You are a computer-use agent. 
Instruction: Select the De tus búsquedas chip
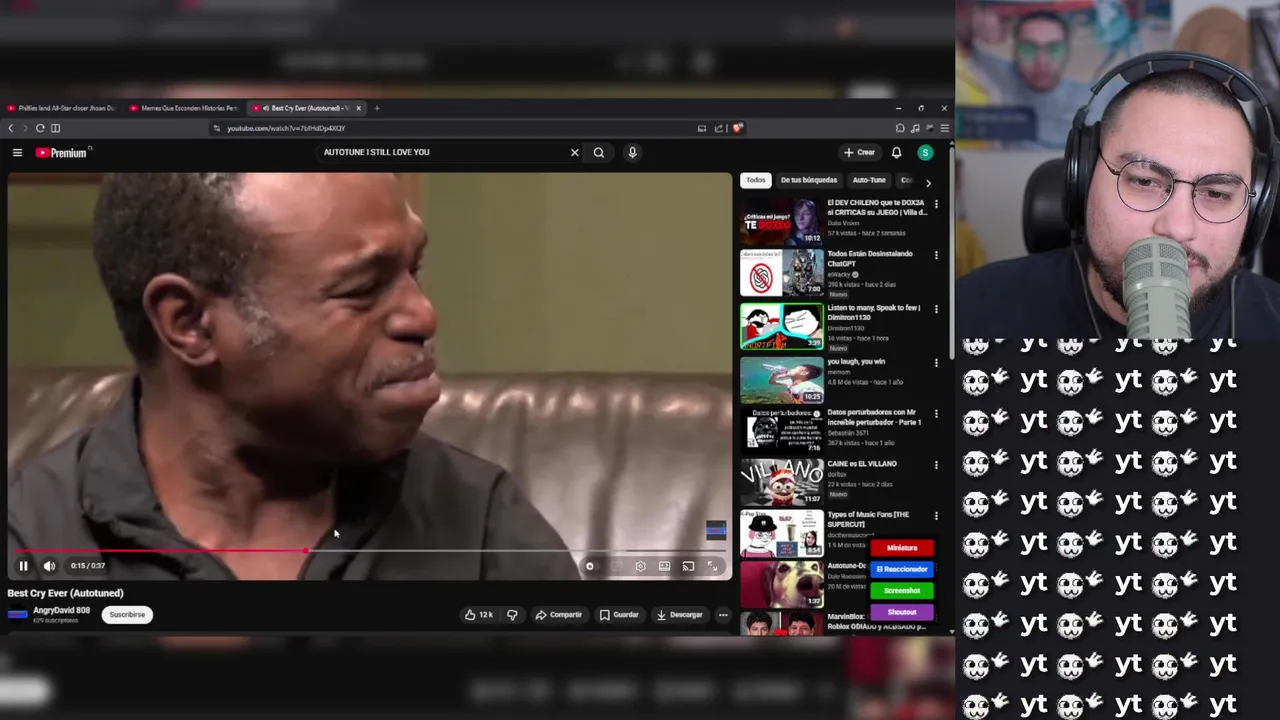pyautogui.click(x=809, y=180)
